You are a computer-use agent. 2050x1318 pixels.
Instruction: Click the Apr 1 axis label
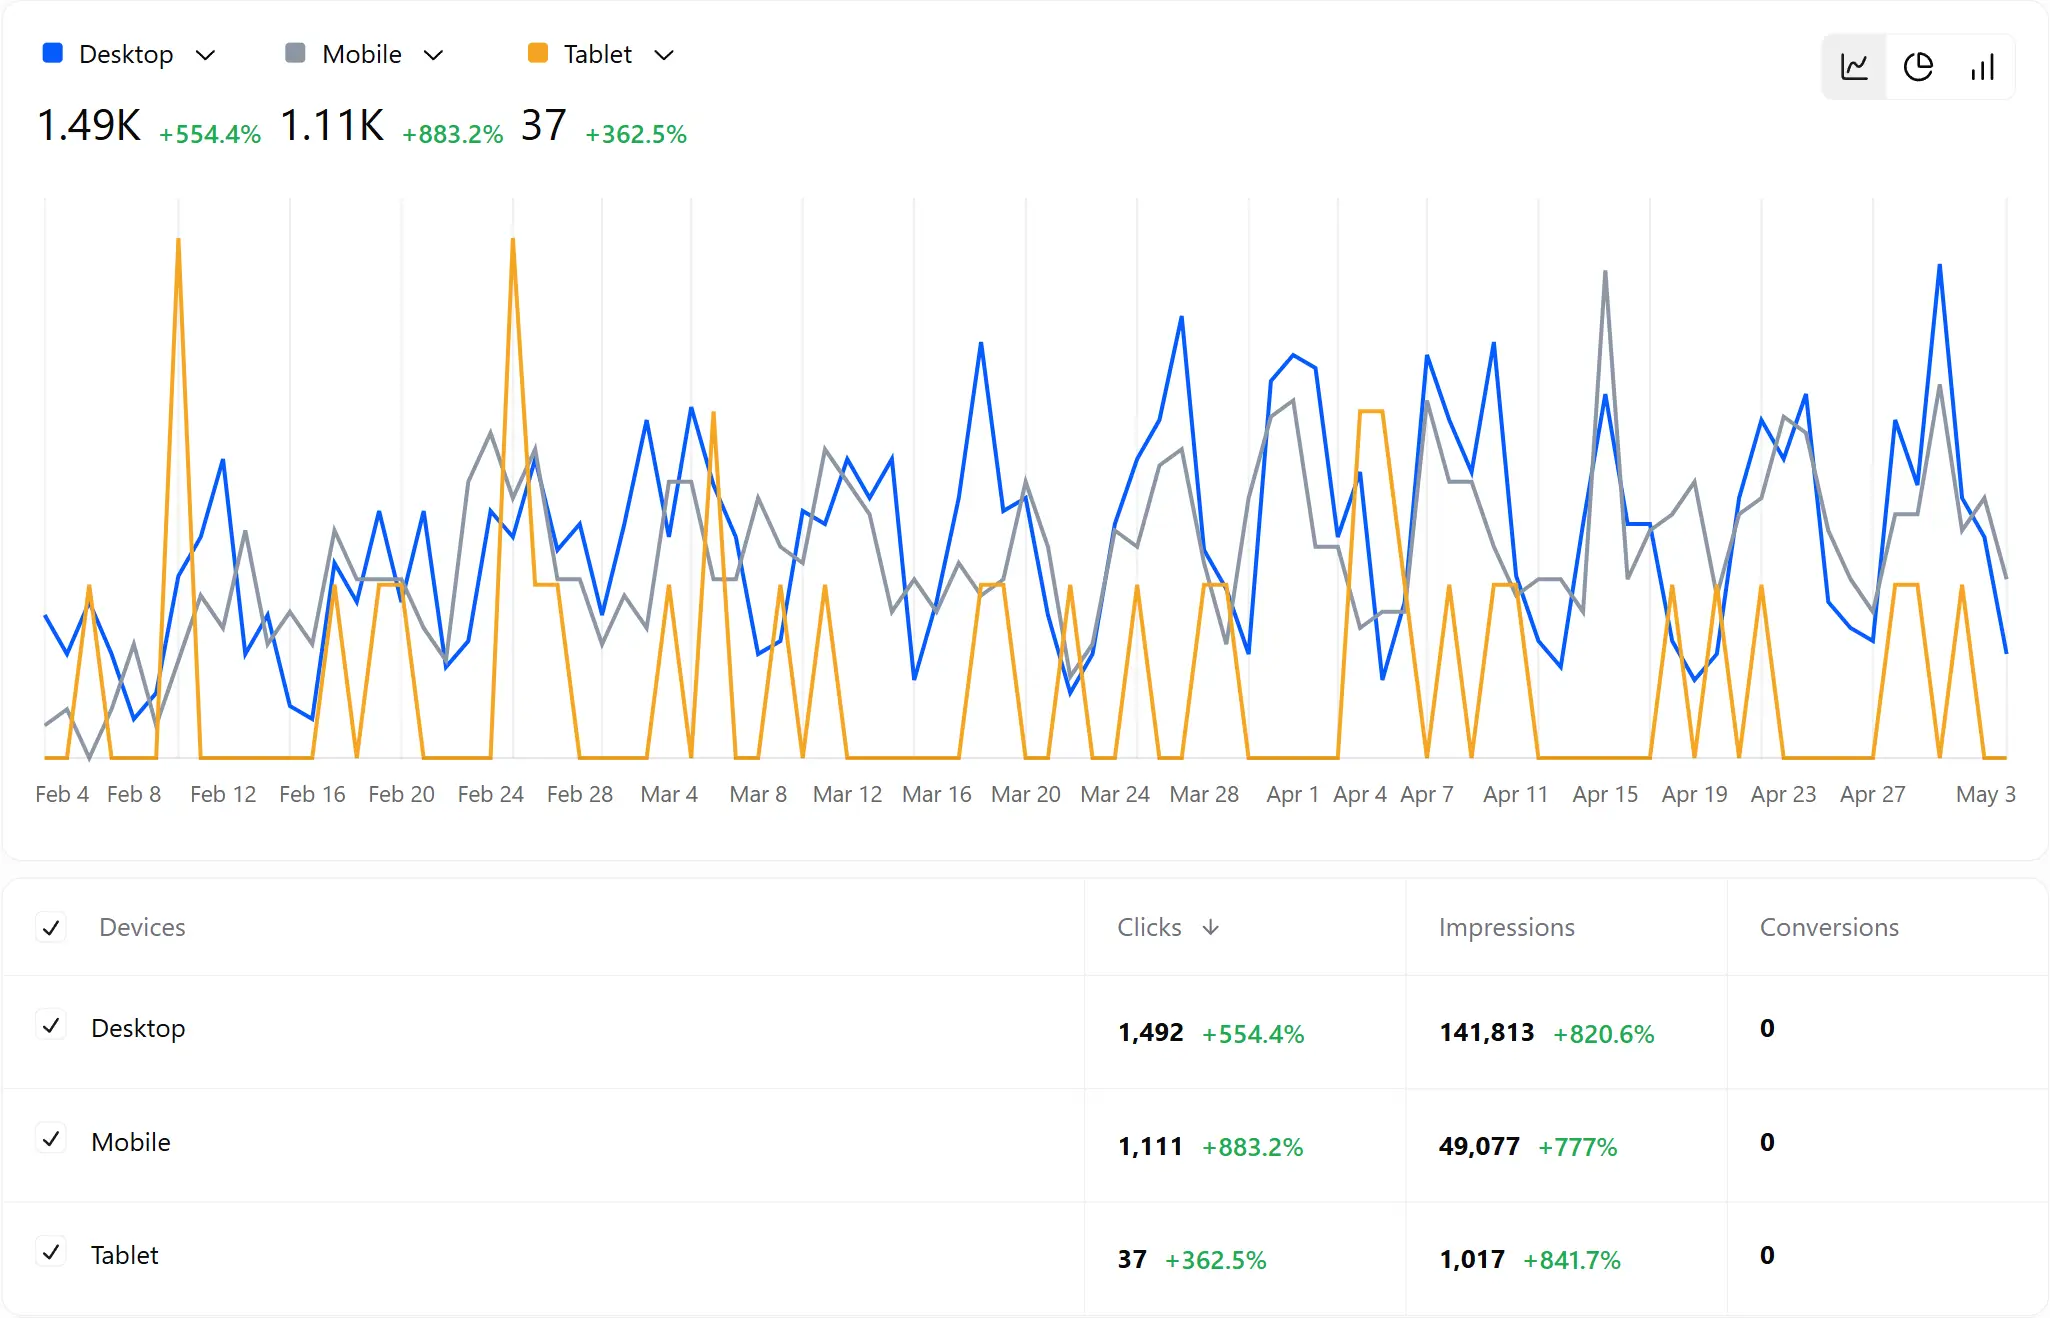click(x=1293, y=795)
